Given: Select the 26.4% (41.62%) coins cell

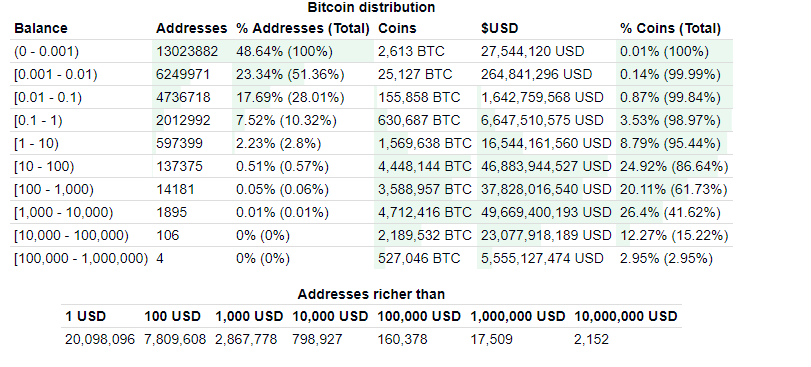Looking at the screenshot, I should [x=670, y=212].
